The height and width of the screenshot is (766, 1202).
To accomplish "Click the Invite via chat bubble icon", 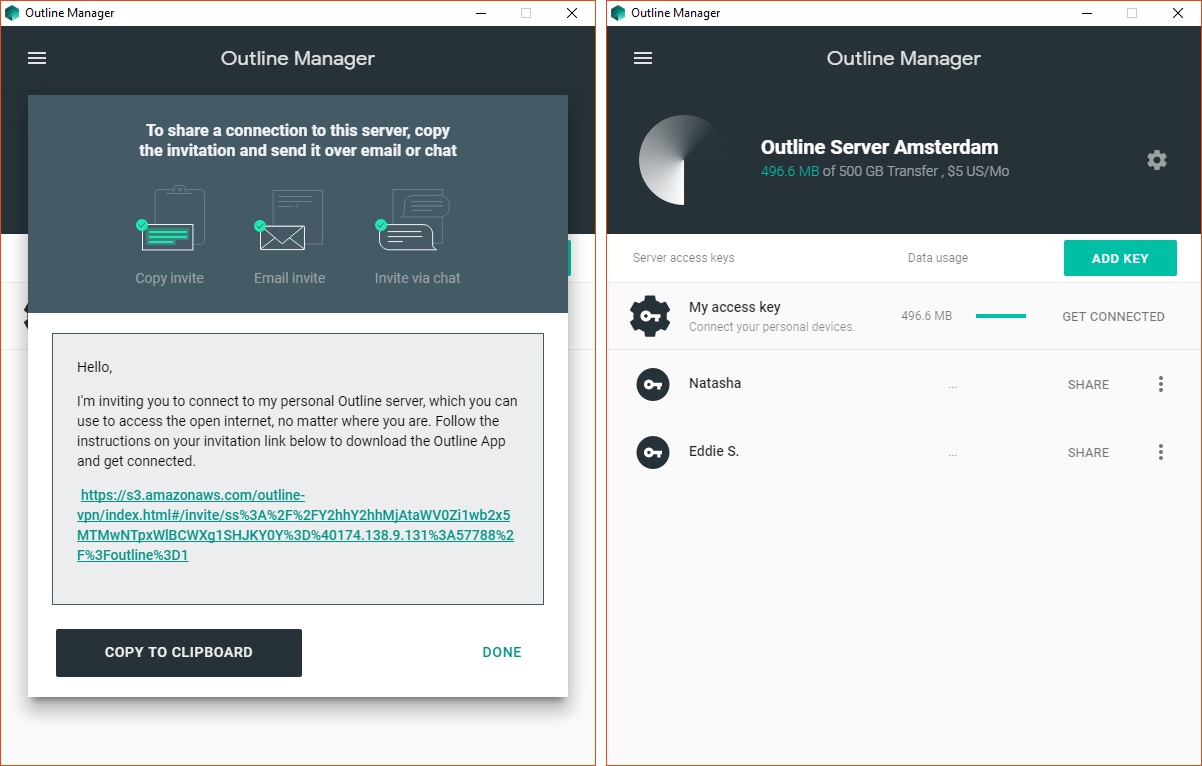I will pos(412,220).
